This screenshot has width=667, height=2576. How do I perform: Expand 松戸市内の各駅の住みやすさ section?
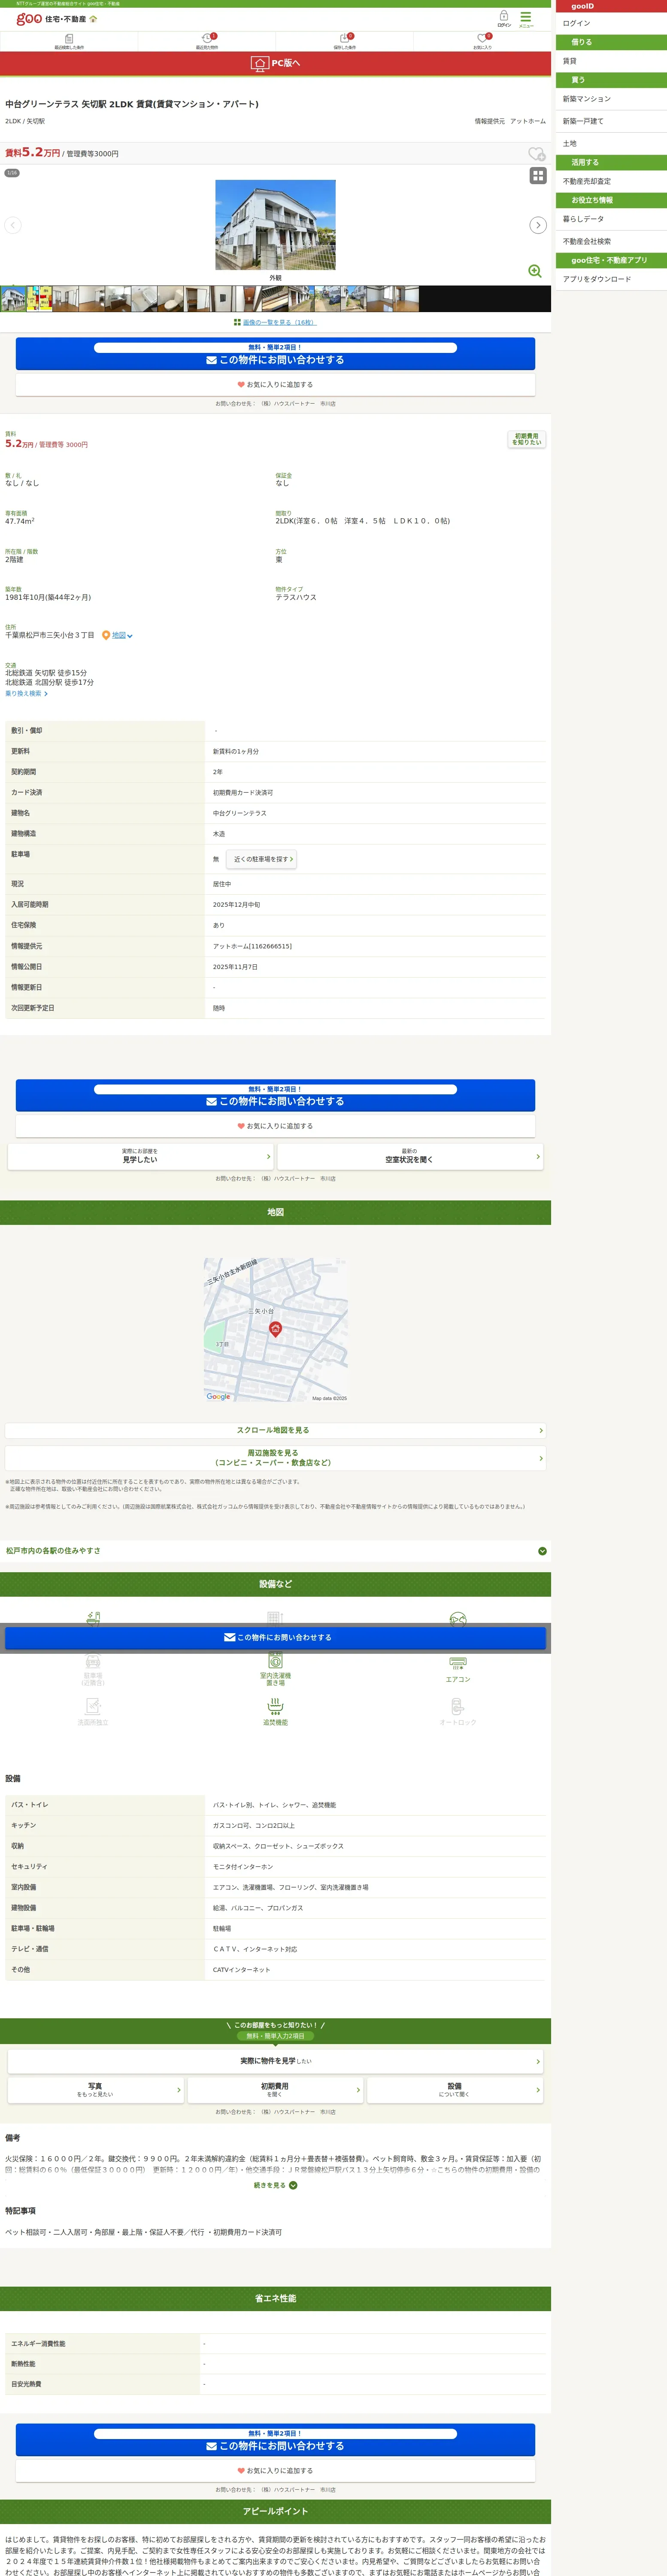(276, 1551)
